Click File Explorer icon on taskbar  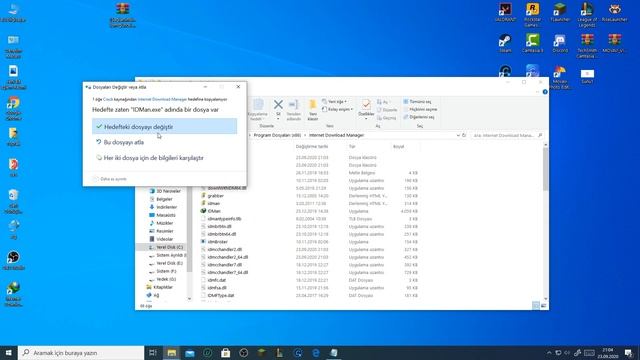pyautogui.click(x=171, y=353)
